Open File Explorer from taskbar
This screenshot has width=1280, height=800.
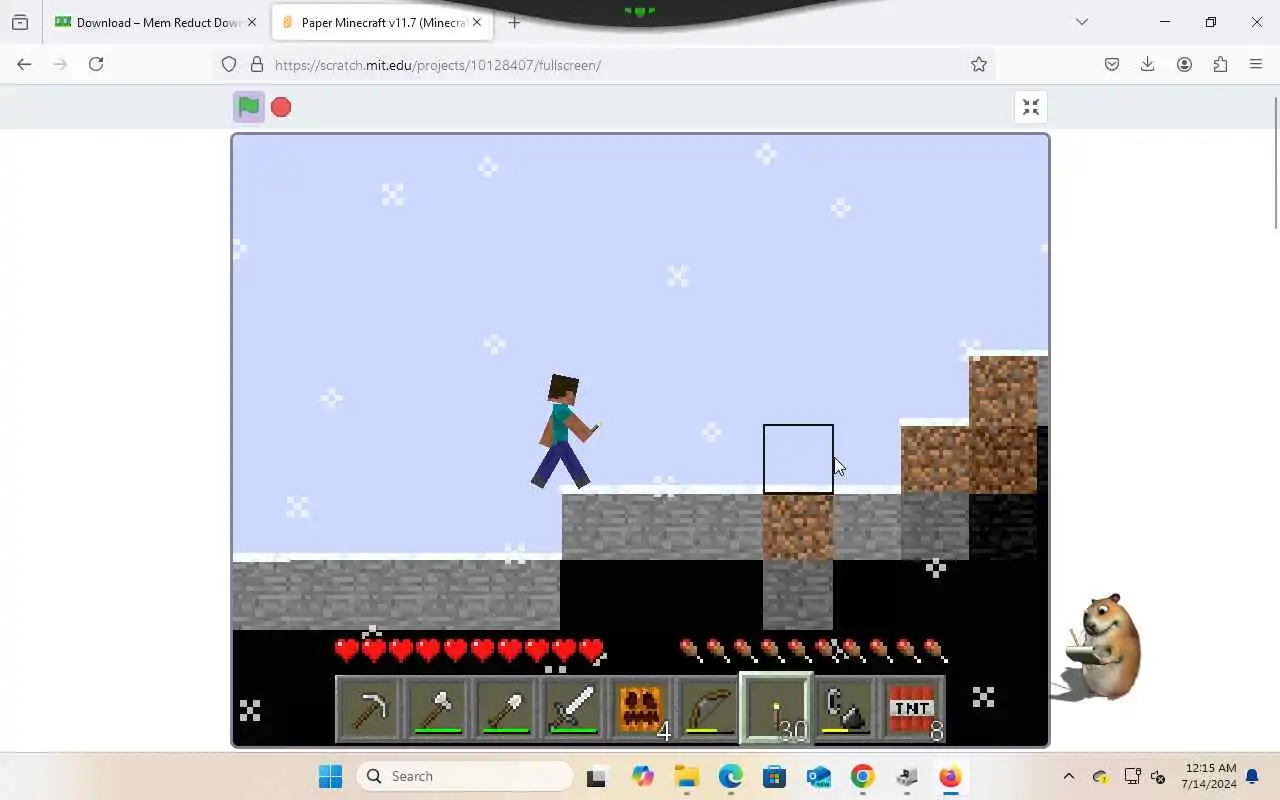(686, 776)
